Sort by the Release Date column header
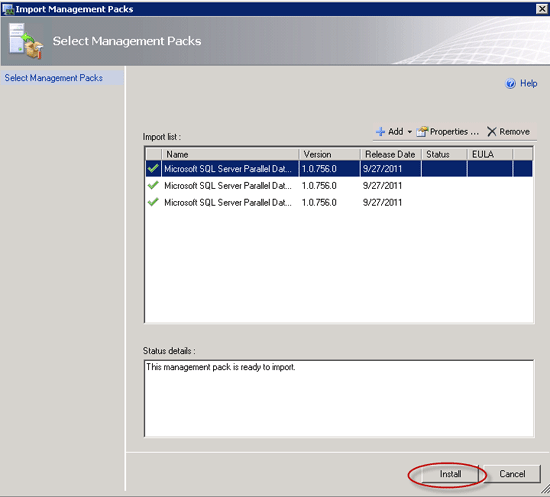This screenshot has width=550, height=497. [x=390, y=154]
